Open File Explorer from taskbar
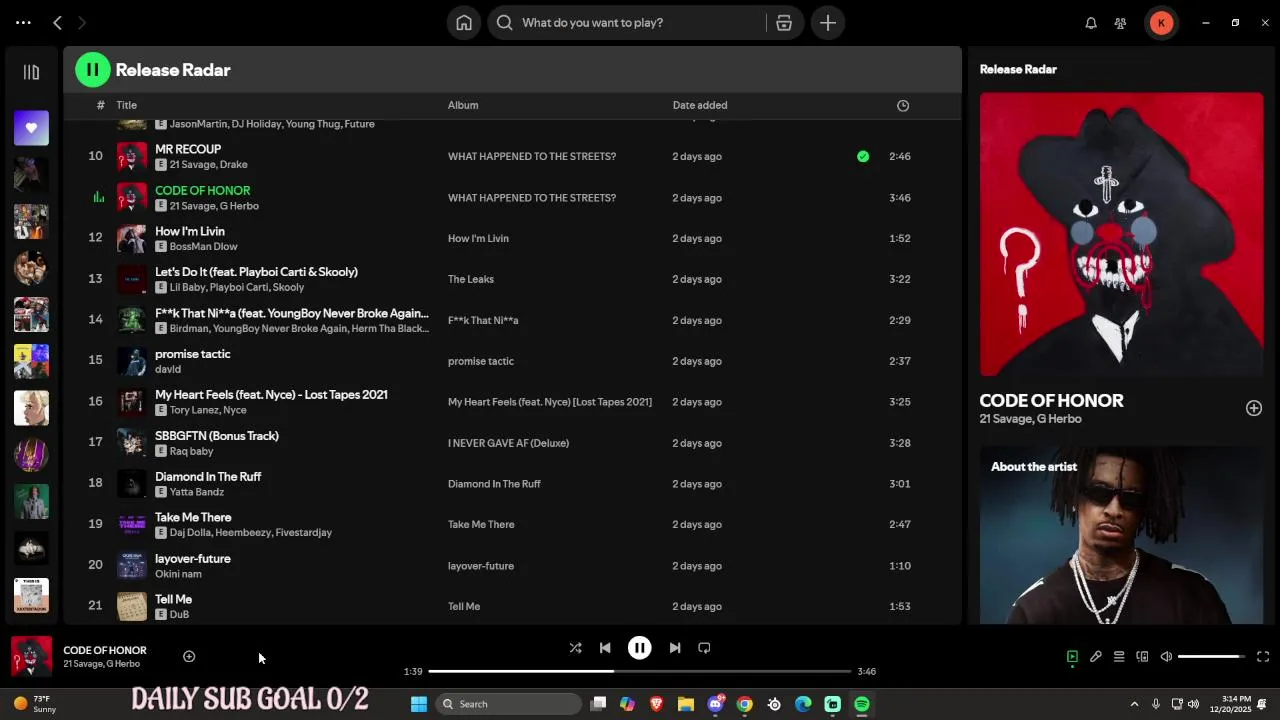This screenshot has width=1280, height=720. click(x=686, y=704)
